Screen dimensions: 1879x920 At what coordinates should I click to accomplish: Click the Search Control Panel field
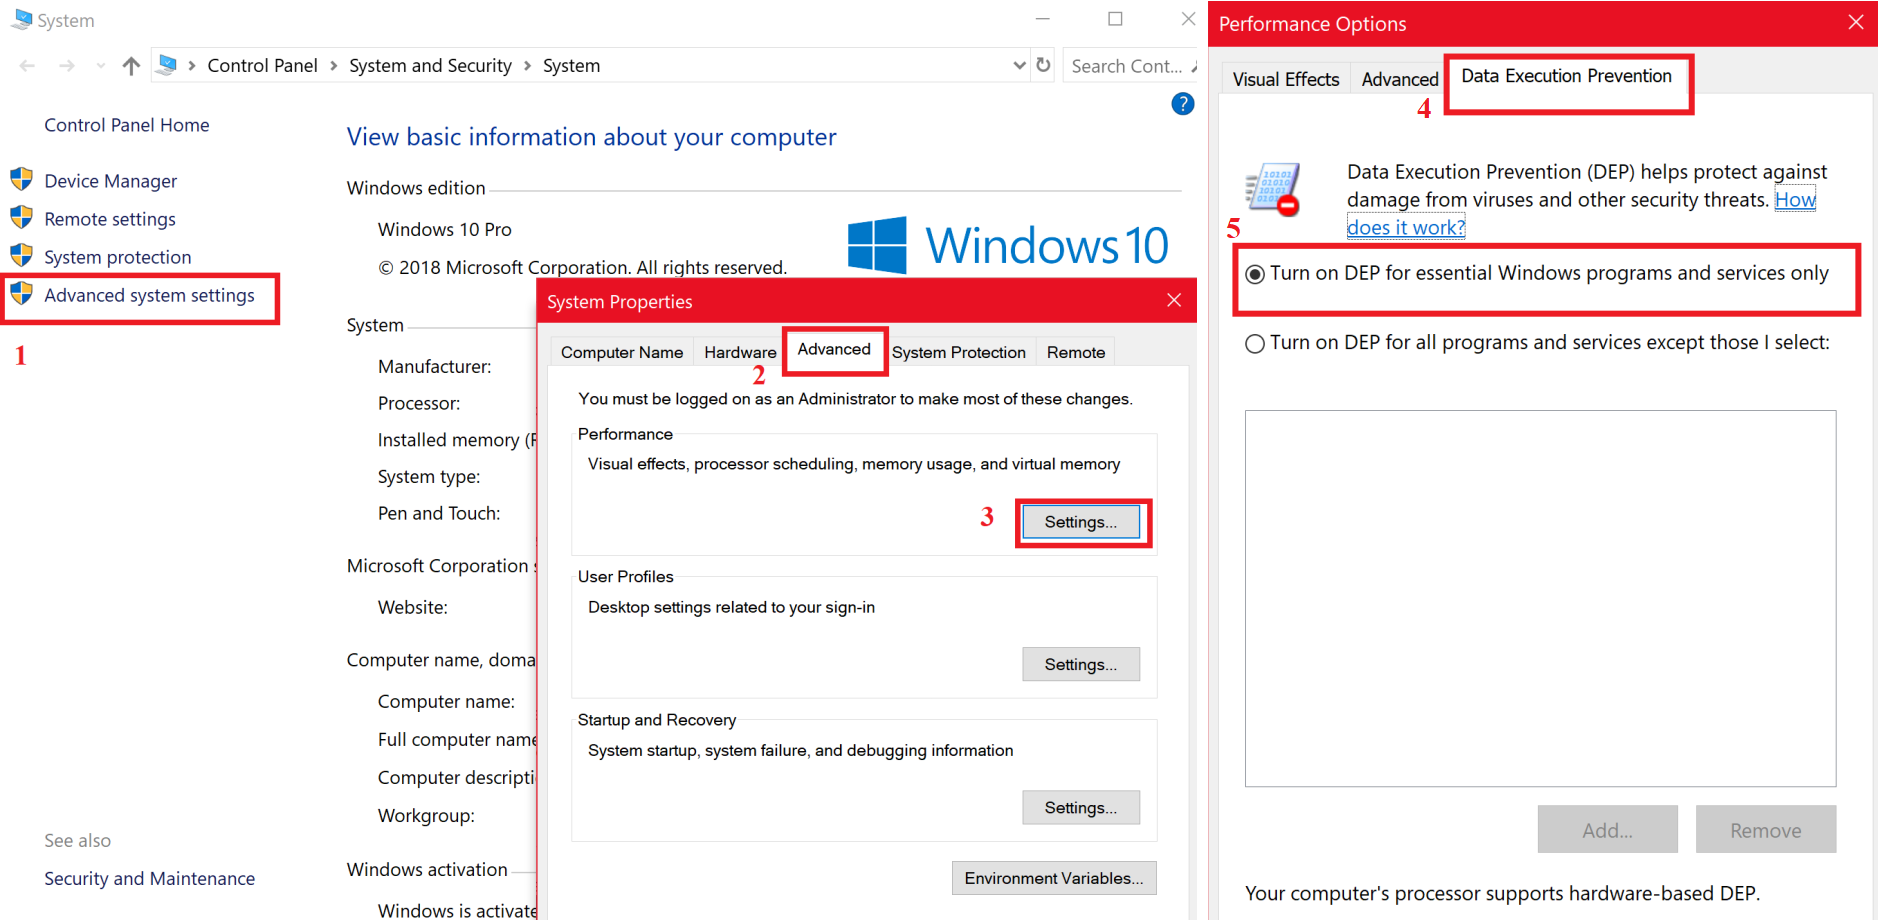point(1126,66)
